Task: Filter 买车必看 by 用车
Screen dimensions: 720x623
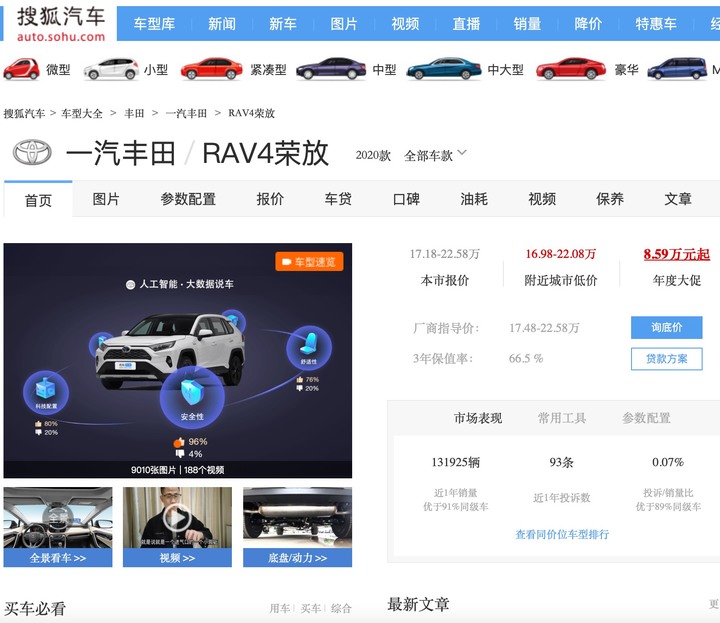Action: (280, 609)
